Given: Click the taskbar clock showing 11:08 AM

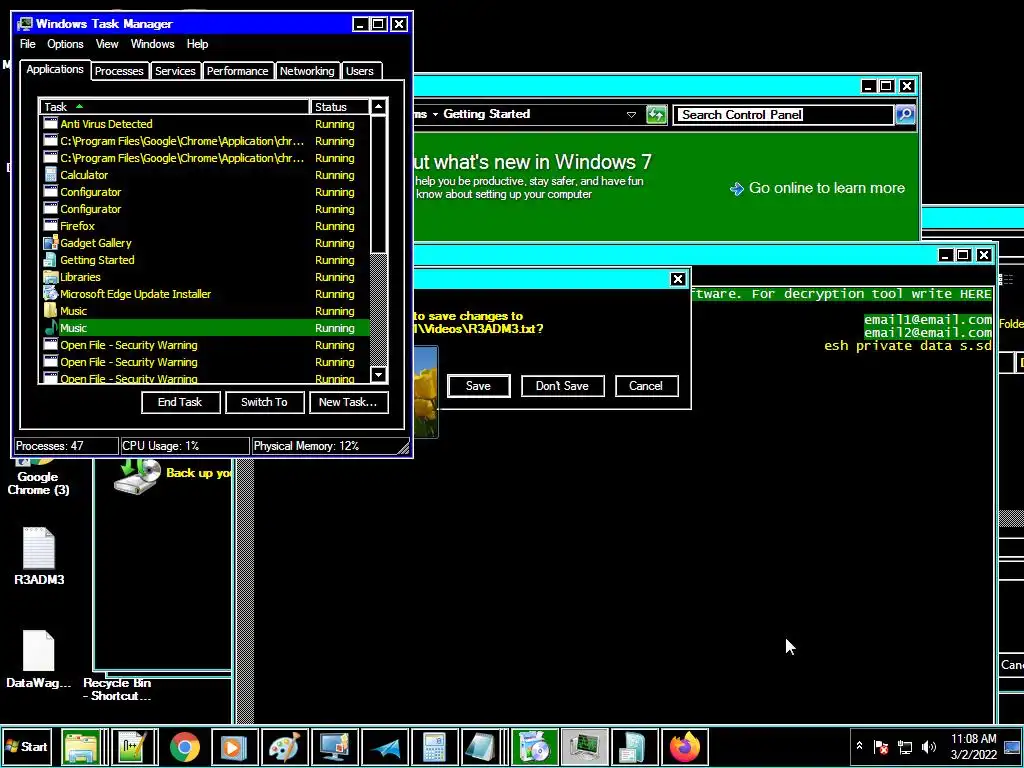Looking at the screenshot, I should point(973,746).
